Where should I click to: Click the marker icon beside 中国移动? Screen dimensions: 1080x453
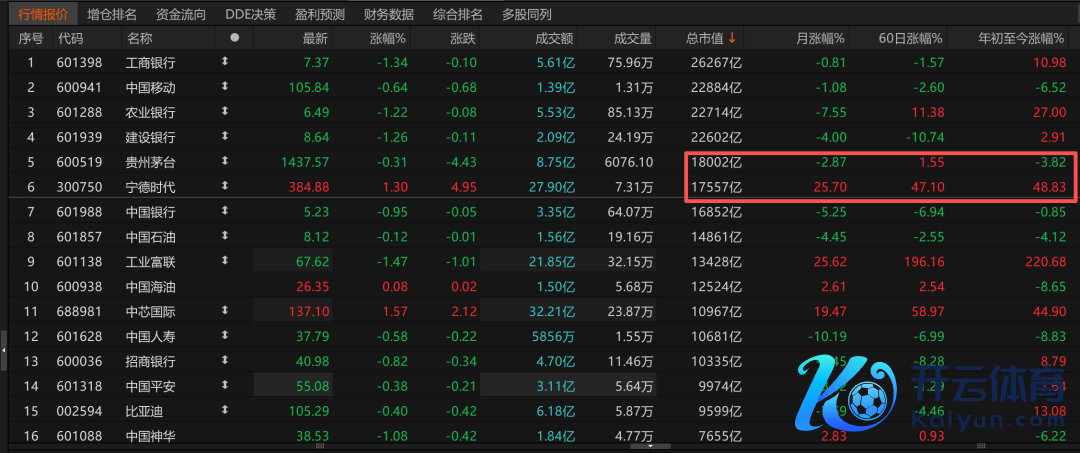225,87
